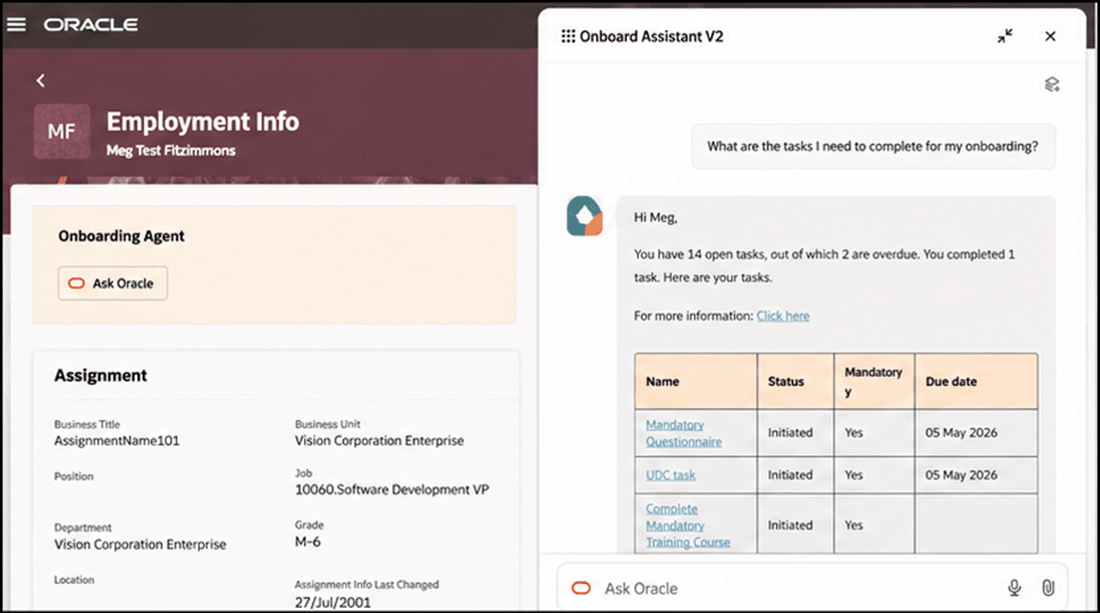Close the Onboard Assistant V2 panel
Viewport: 1100px width, 613px height.
tap(1050, 36)
